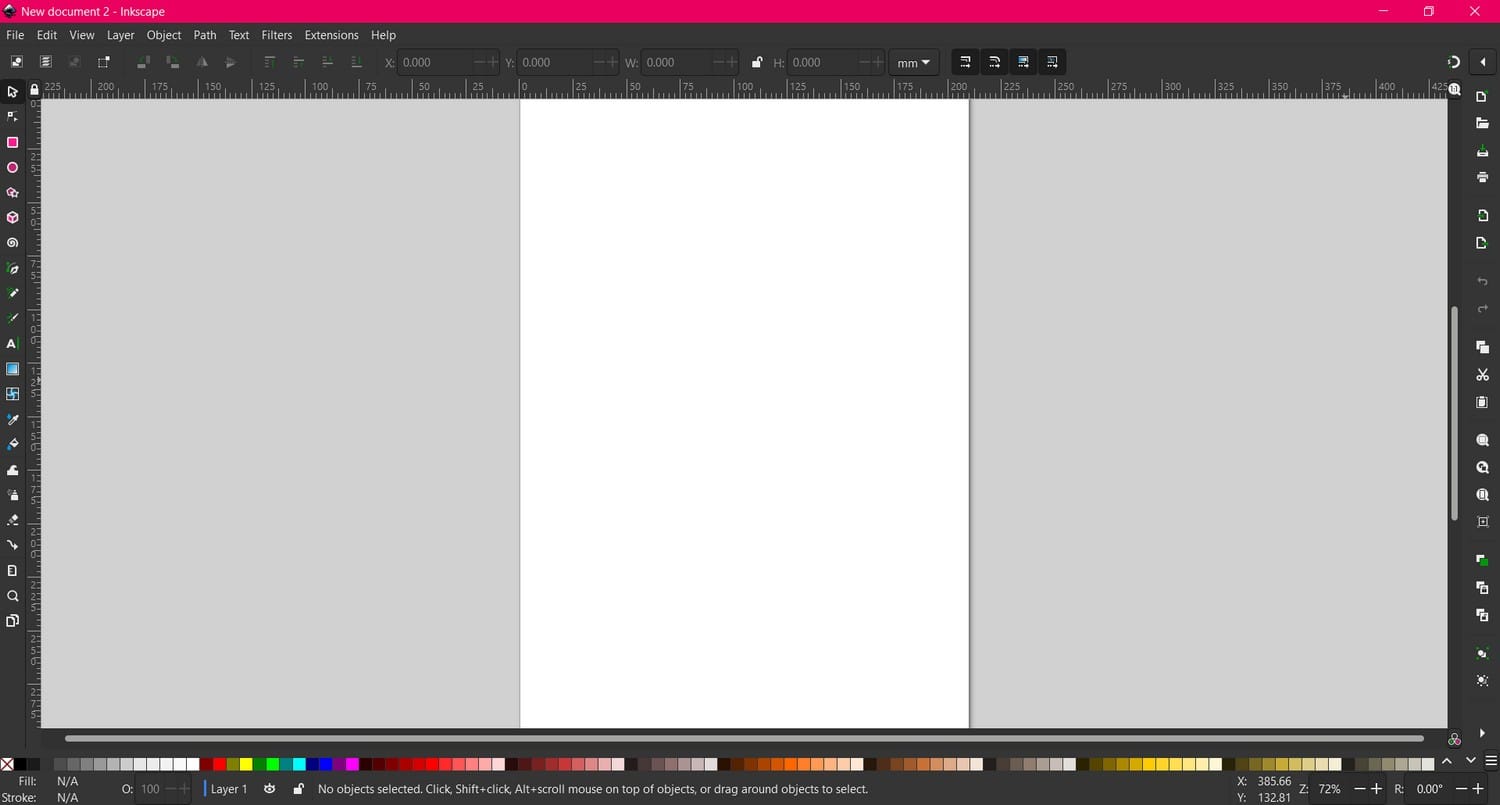The height and width of the screenshot is (805, 1500).
Task: Select the Text tool
Action: coord(12,344)
